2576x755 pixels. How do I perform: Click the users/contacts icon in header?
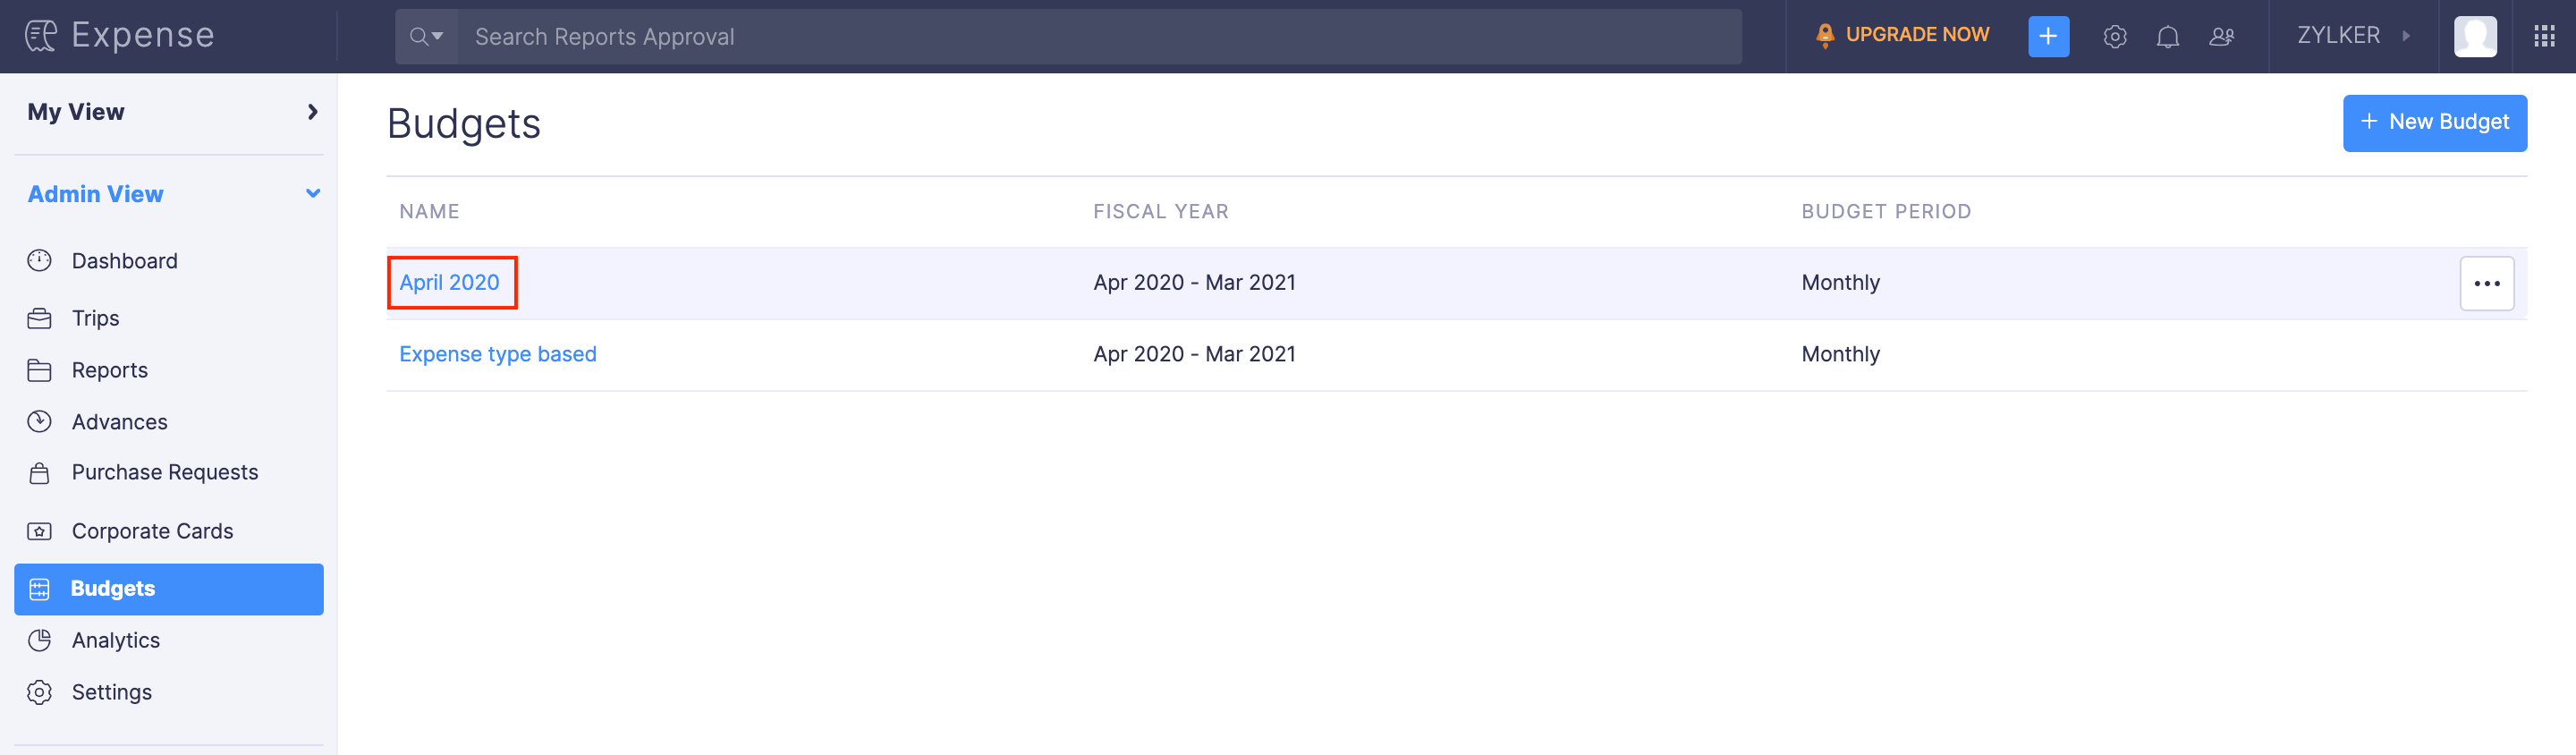pos(2221,37)
